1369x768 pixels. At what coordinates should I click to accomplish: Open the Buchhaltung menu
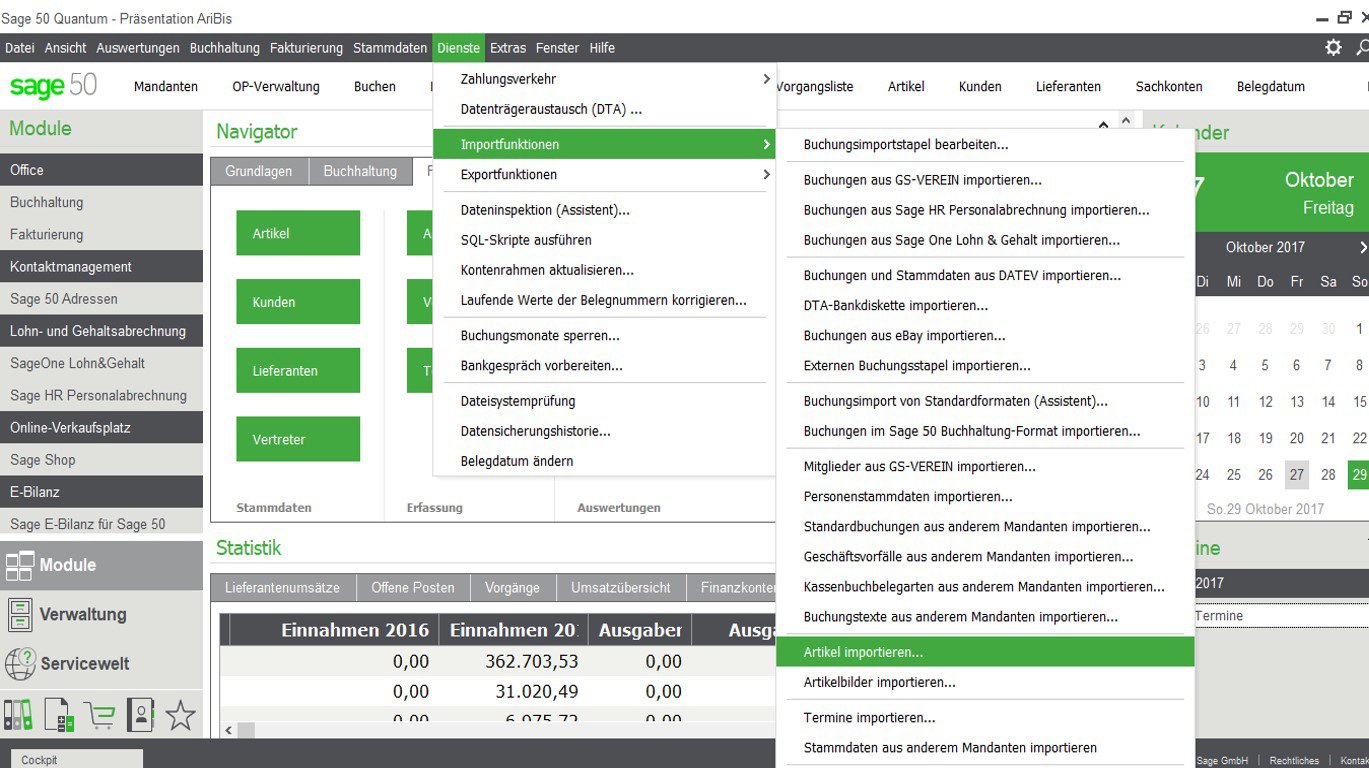[225, 48]
